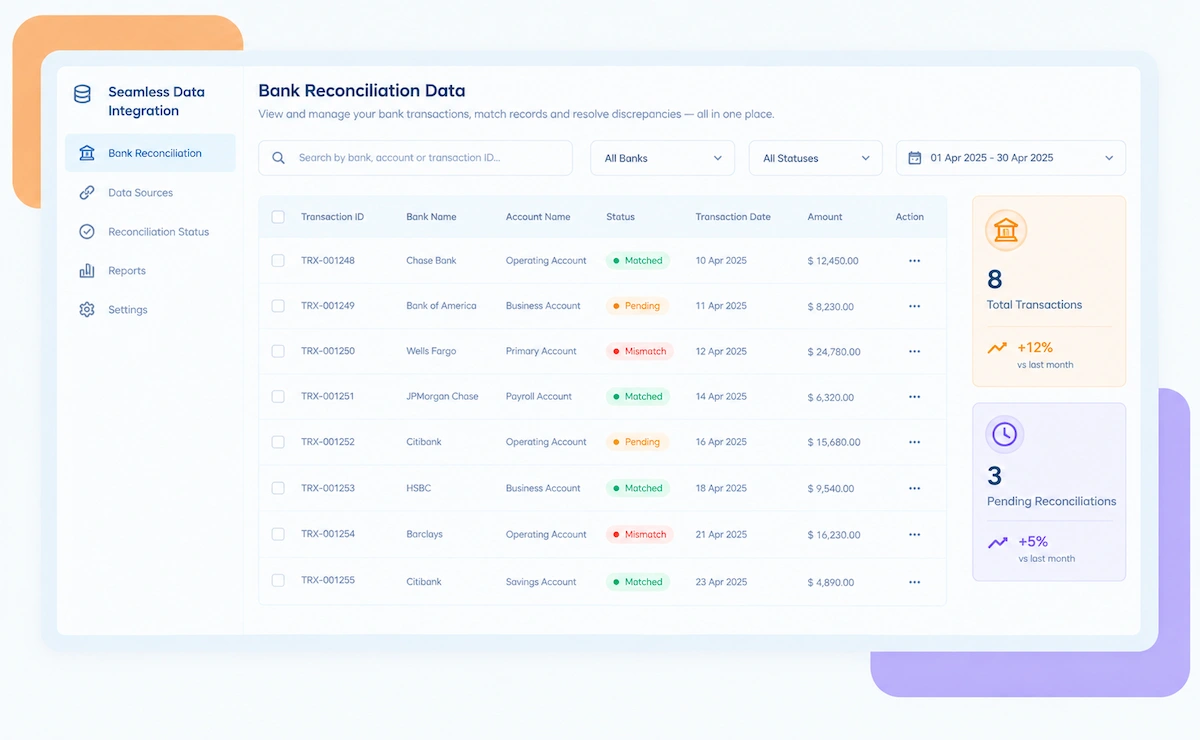Click the Mismatch badge for Wells Fargo row

point(639,352)
